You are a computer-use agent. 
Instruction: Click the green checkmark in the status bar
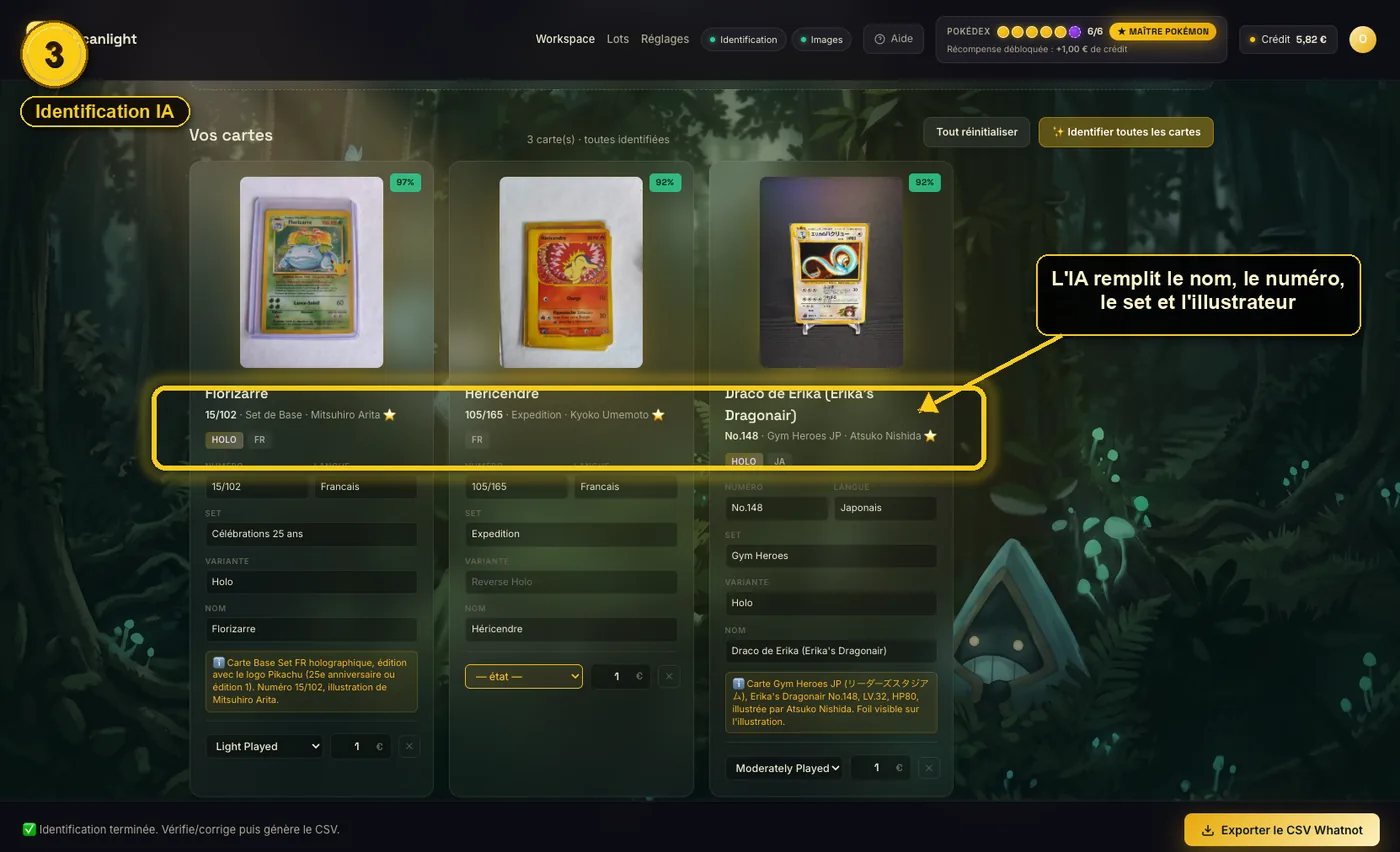click(x=29, y=829)
